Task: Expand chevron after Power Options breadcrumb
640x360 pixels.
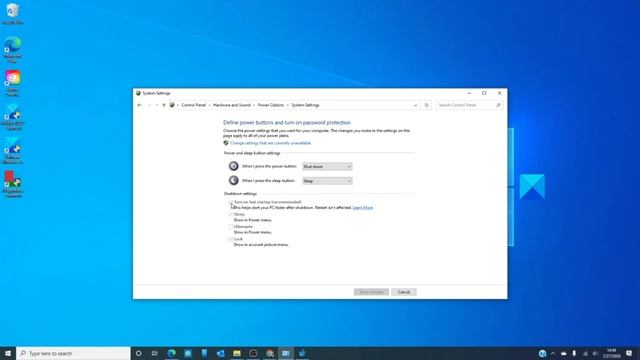Action: (x=288, y=105)
